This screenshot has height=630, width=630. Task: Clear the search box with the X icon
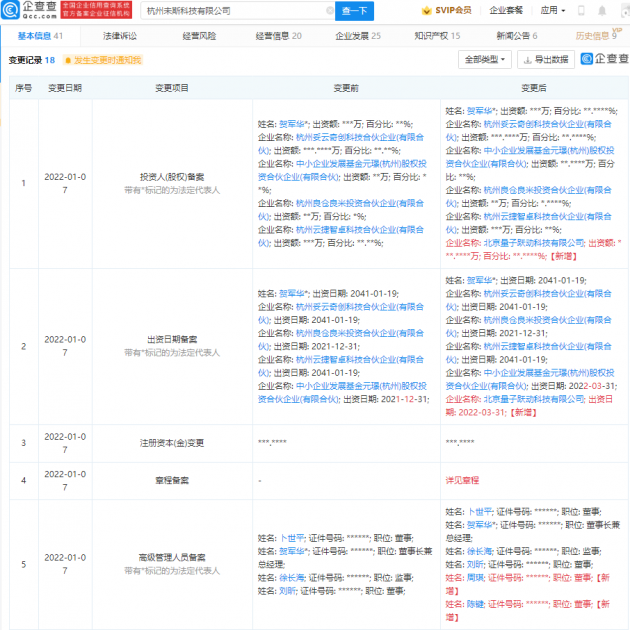(x=330, y=11)
